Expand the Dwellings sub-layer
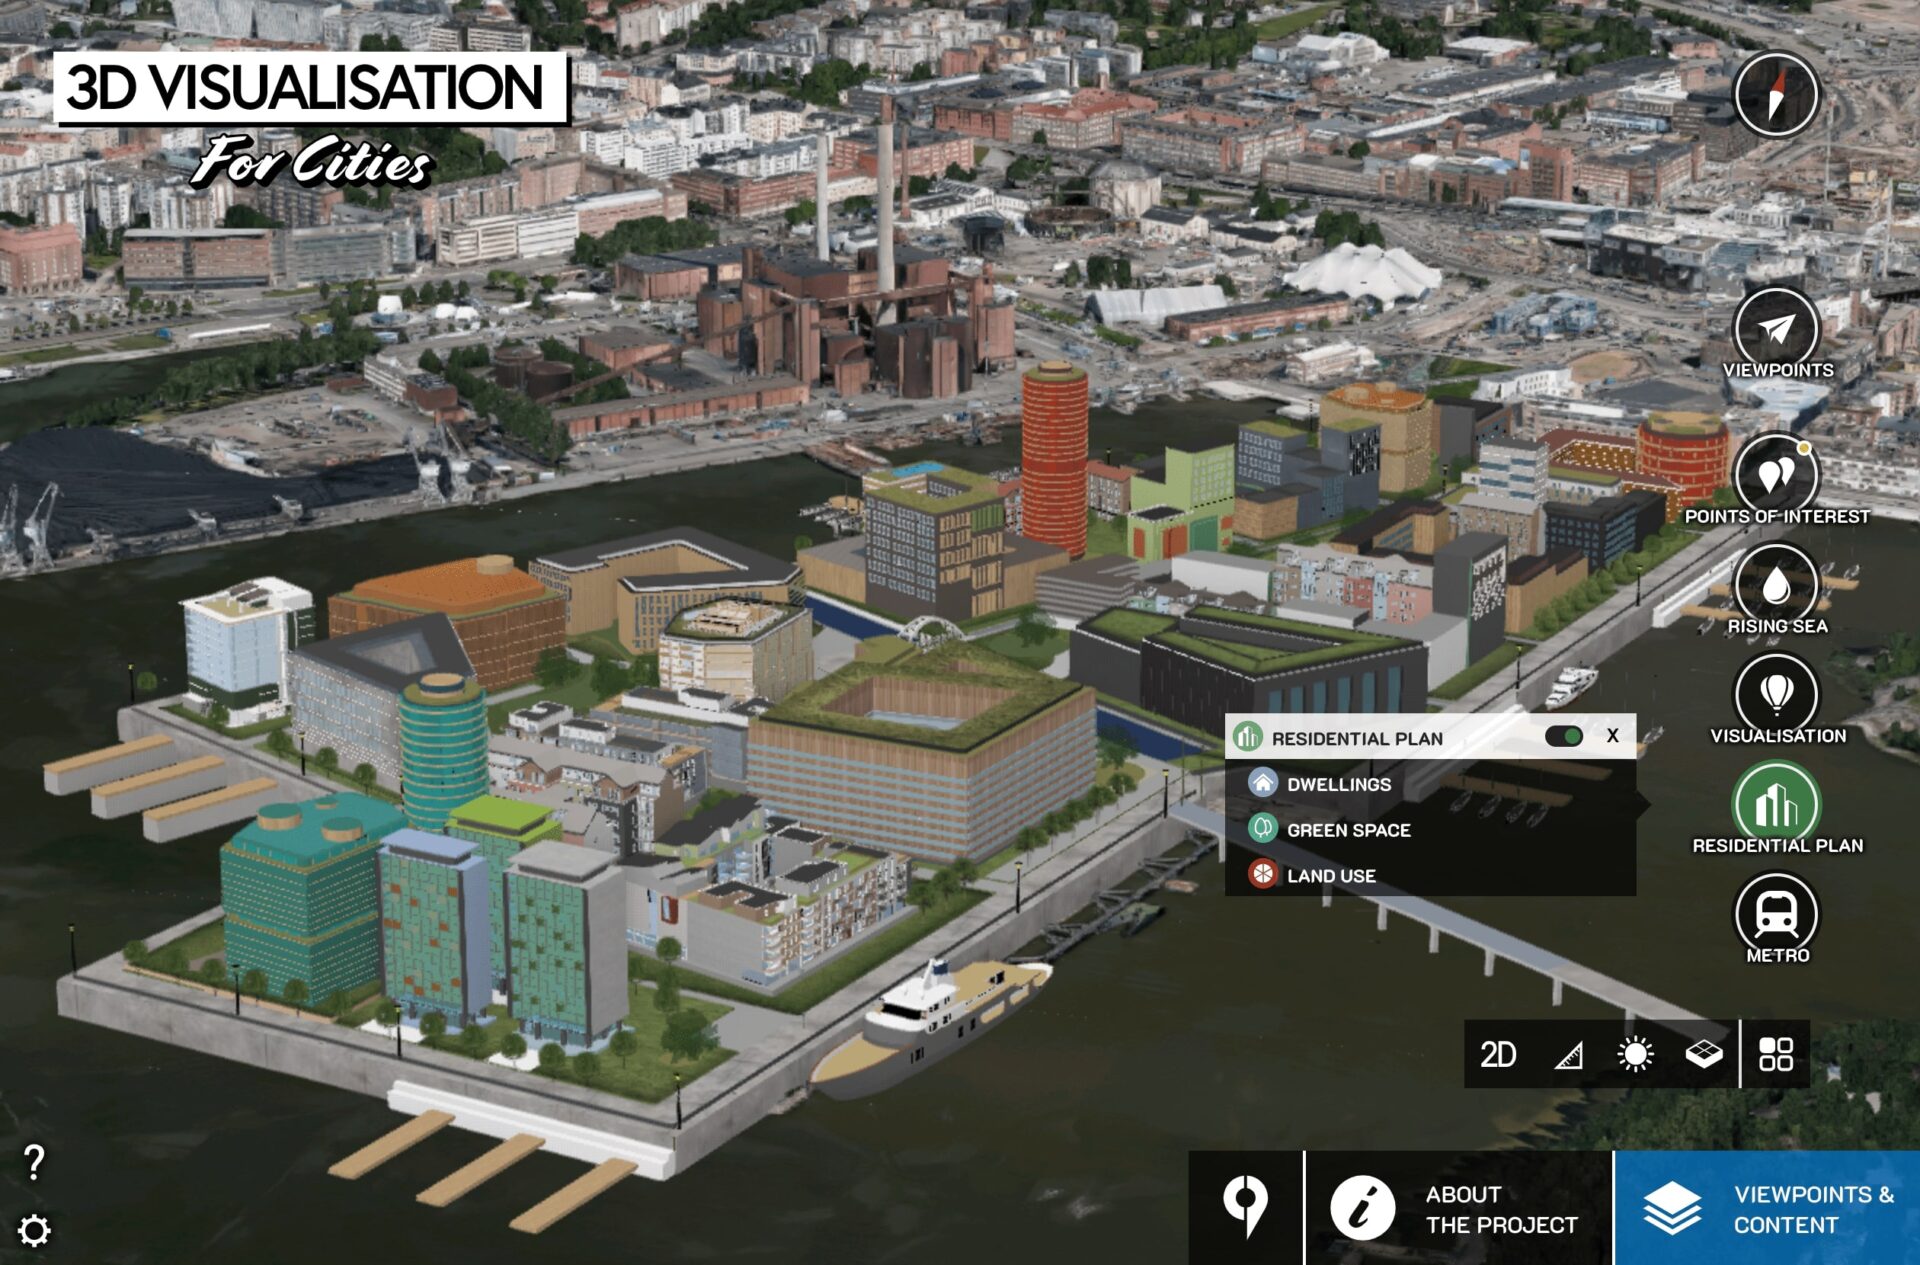1920x1265 pixels. pos(1338,784)
